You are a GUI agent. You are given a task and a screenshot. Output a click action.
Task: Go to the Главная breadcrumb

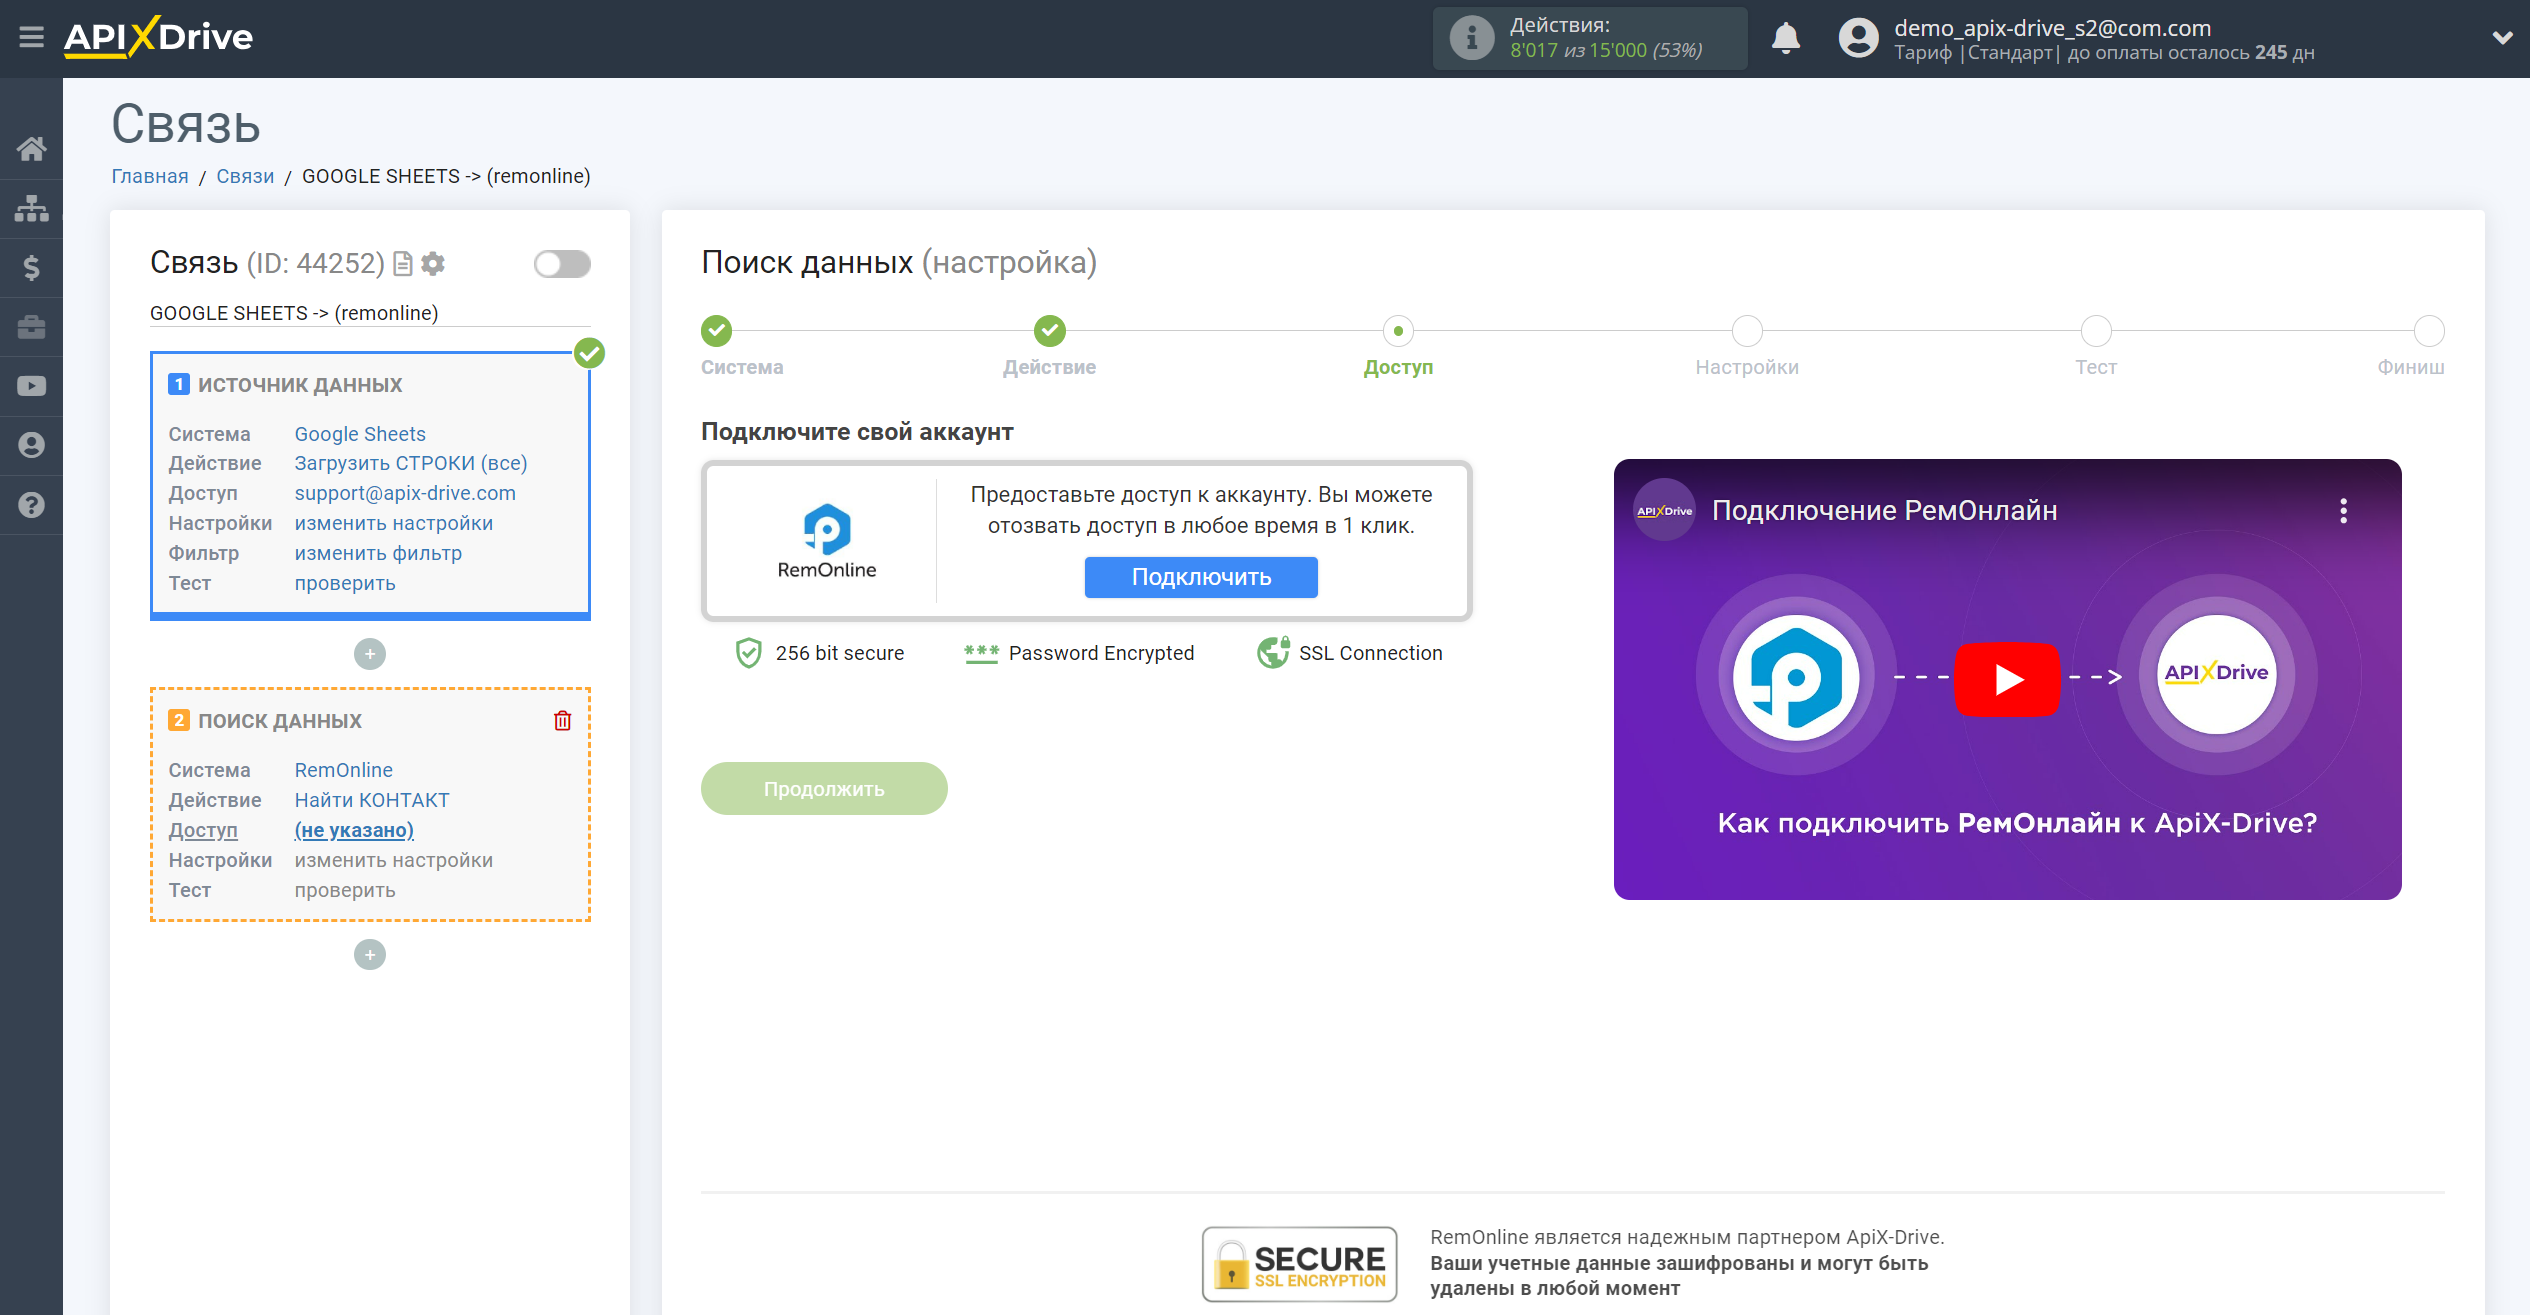tap(150, 176)
